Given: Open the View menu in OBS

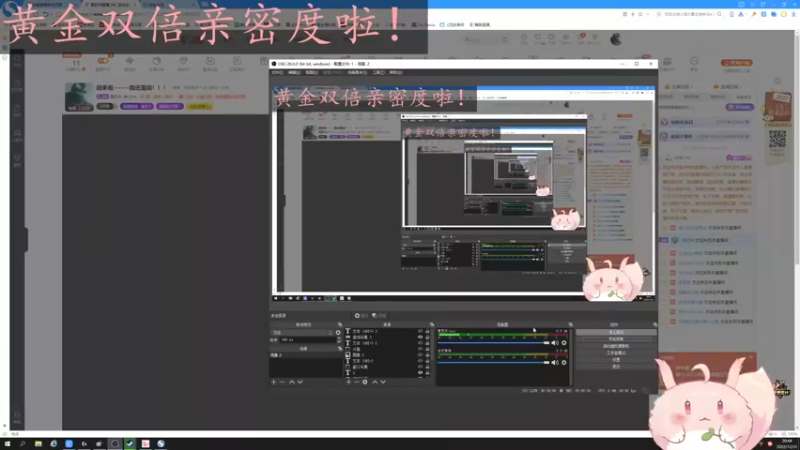Looking at the screenshot, I should [x=312, y=72].
